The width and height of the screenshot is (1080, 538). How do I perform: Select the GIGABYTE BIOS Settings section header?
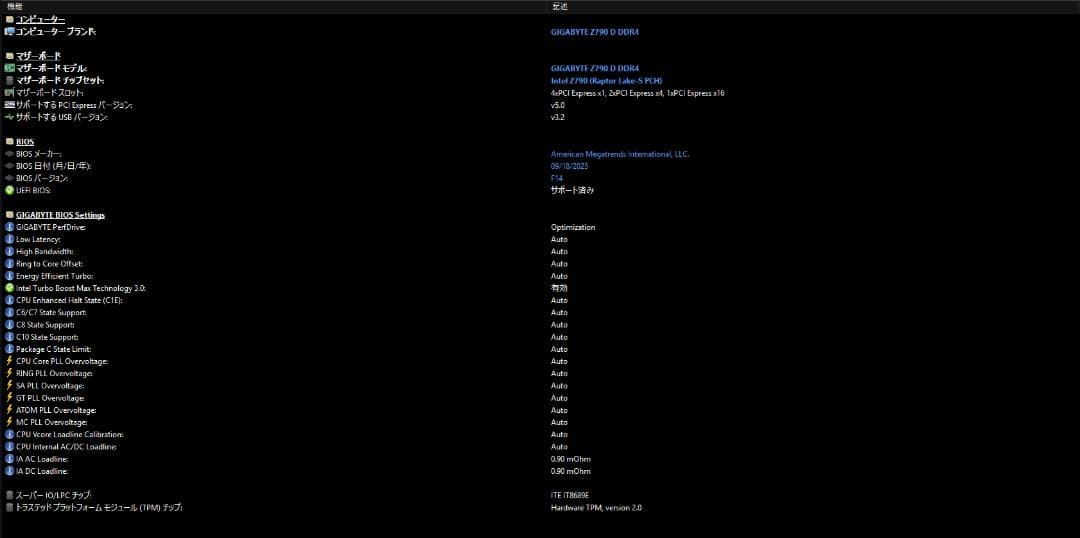pyautogui.click(x=60, y=215)
